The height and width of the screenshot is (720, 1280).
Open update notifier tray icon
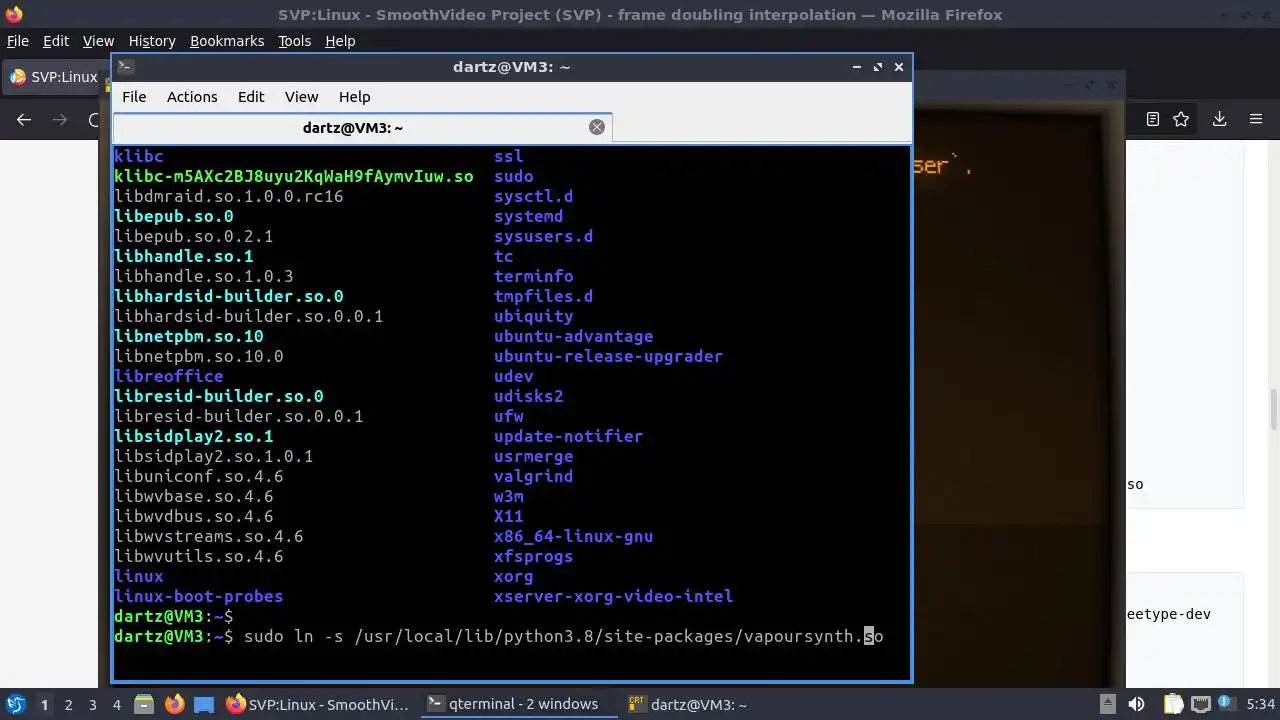click(1225, 704)
